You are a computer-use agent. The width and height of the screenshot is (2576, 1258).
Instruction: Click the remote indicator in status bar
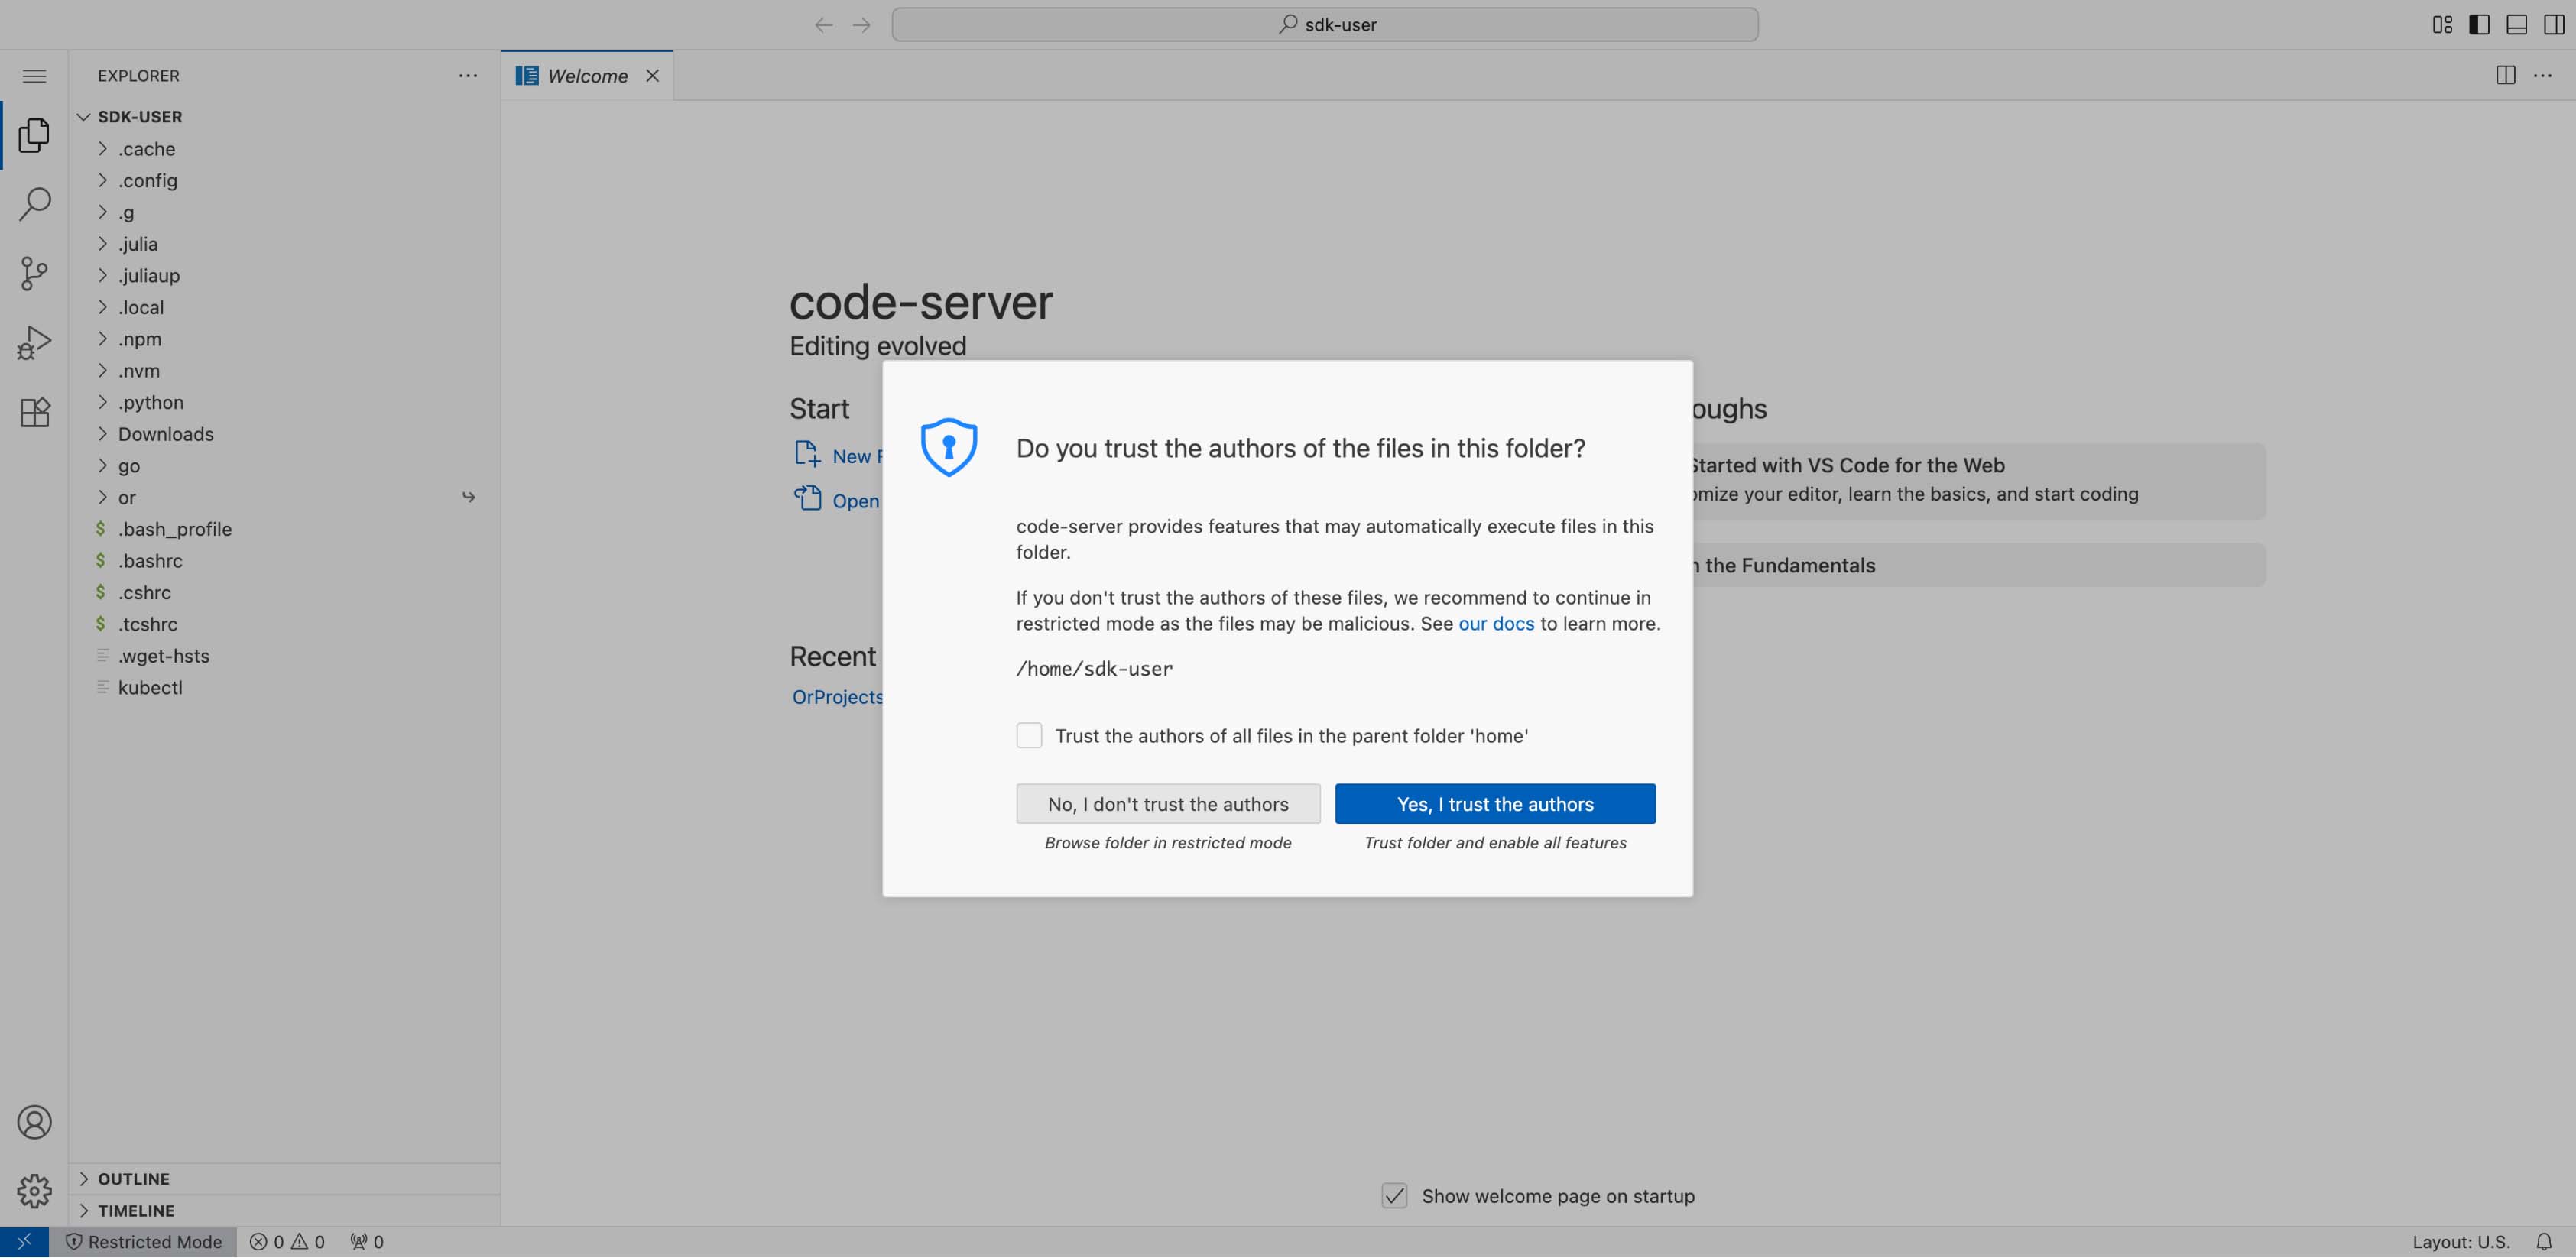24,1242
